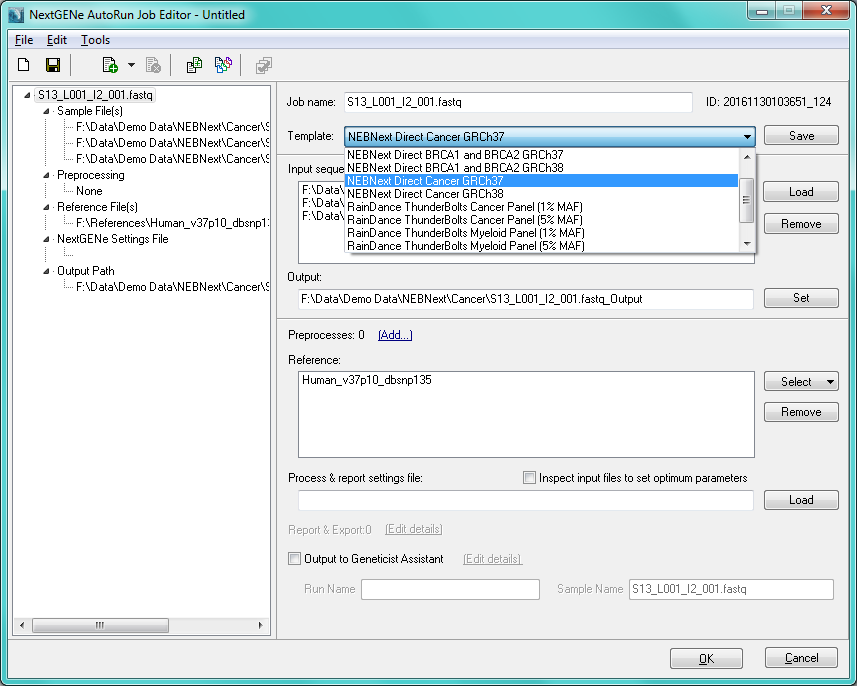Click the NextGENe application icon in title bar
Screen dimensions: 857x686
(x=16, y=15)
